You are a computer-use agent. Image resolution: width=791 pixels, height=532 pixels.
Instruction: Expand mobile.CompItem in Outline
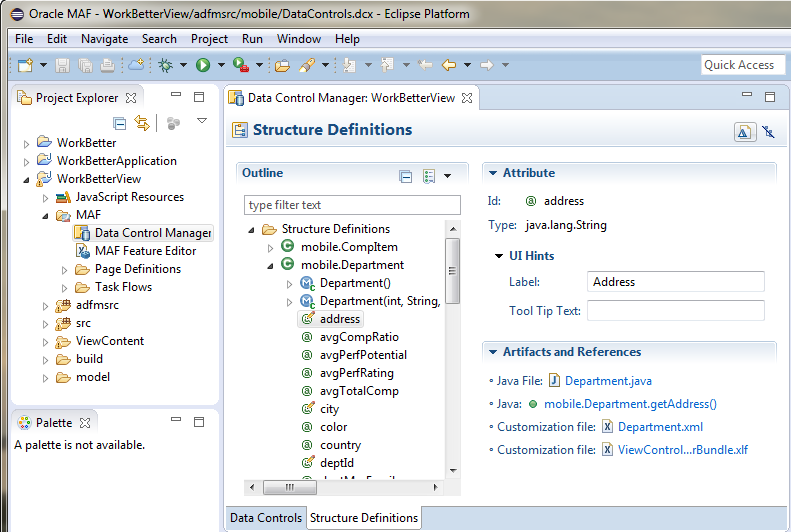(x=270, y=248)
